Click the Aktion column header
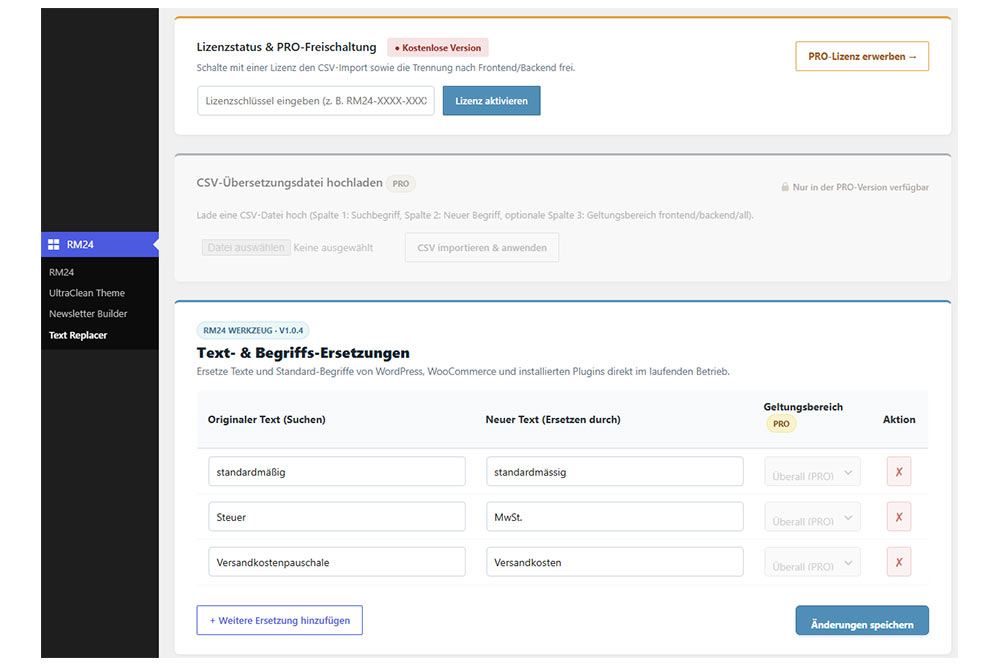The image size is (1000, 666). (899, 419)
